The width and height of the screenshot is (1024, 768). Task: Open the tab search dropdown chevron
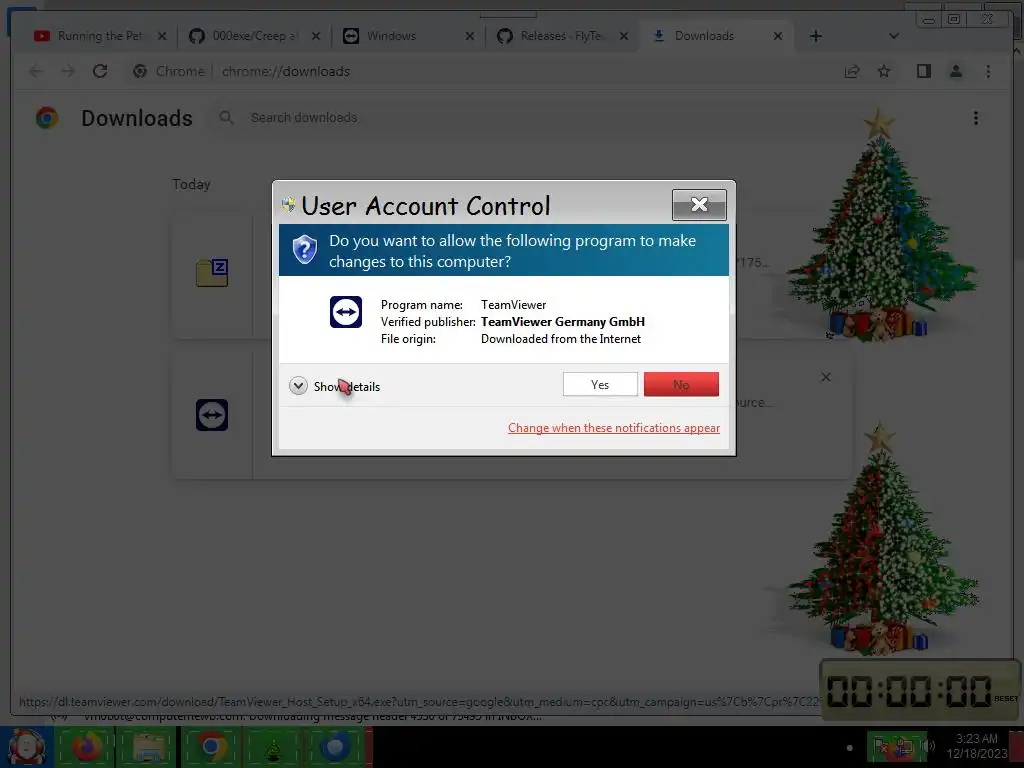coord(894,36)
